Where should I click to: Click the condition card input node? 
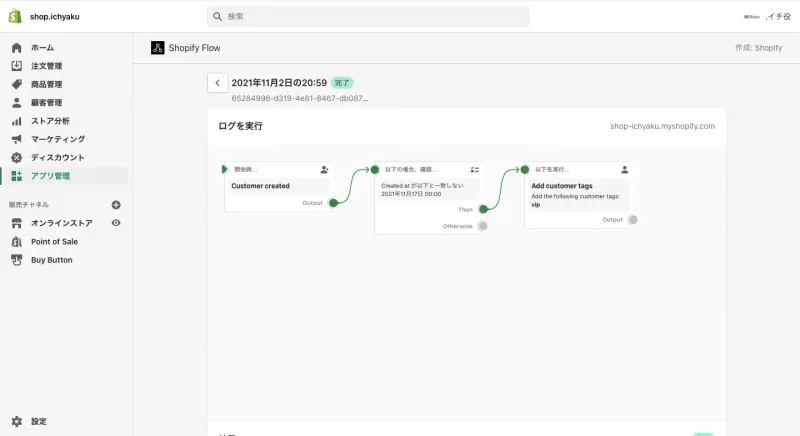375,169
